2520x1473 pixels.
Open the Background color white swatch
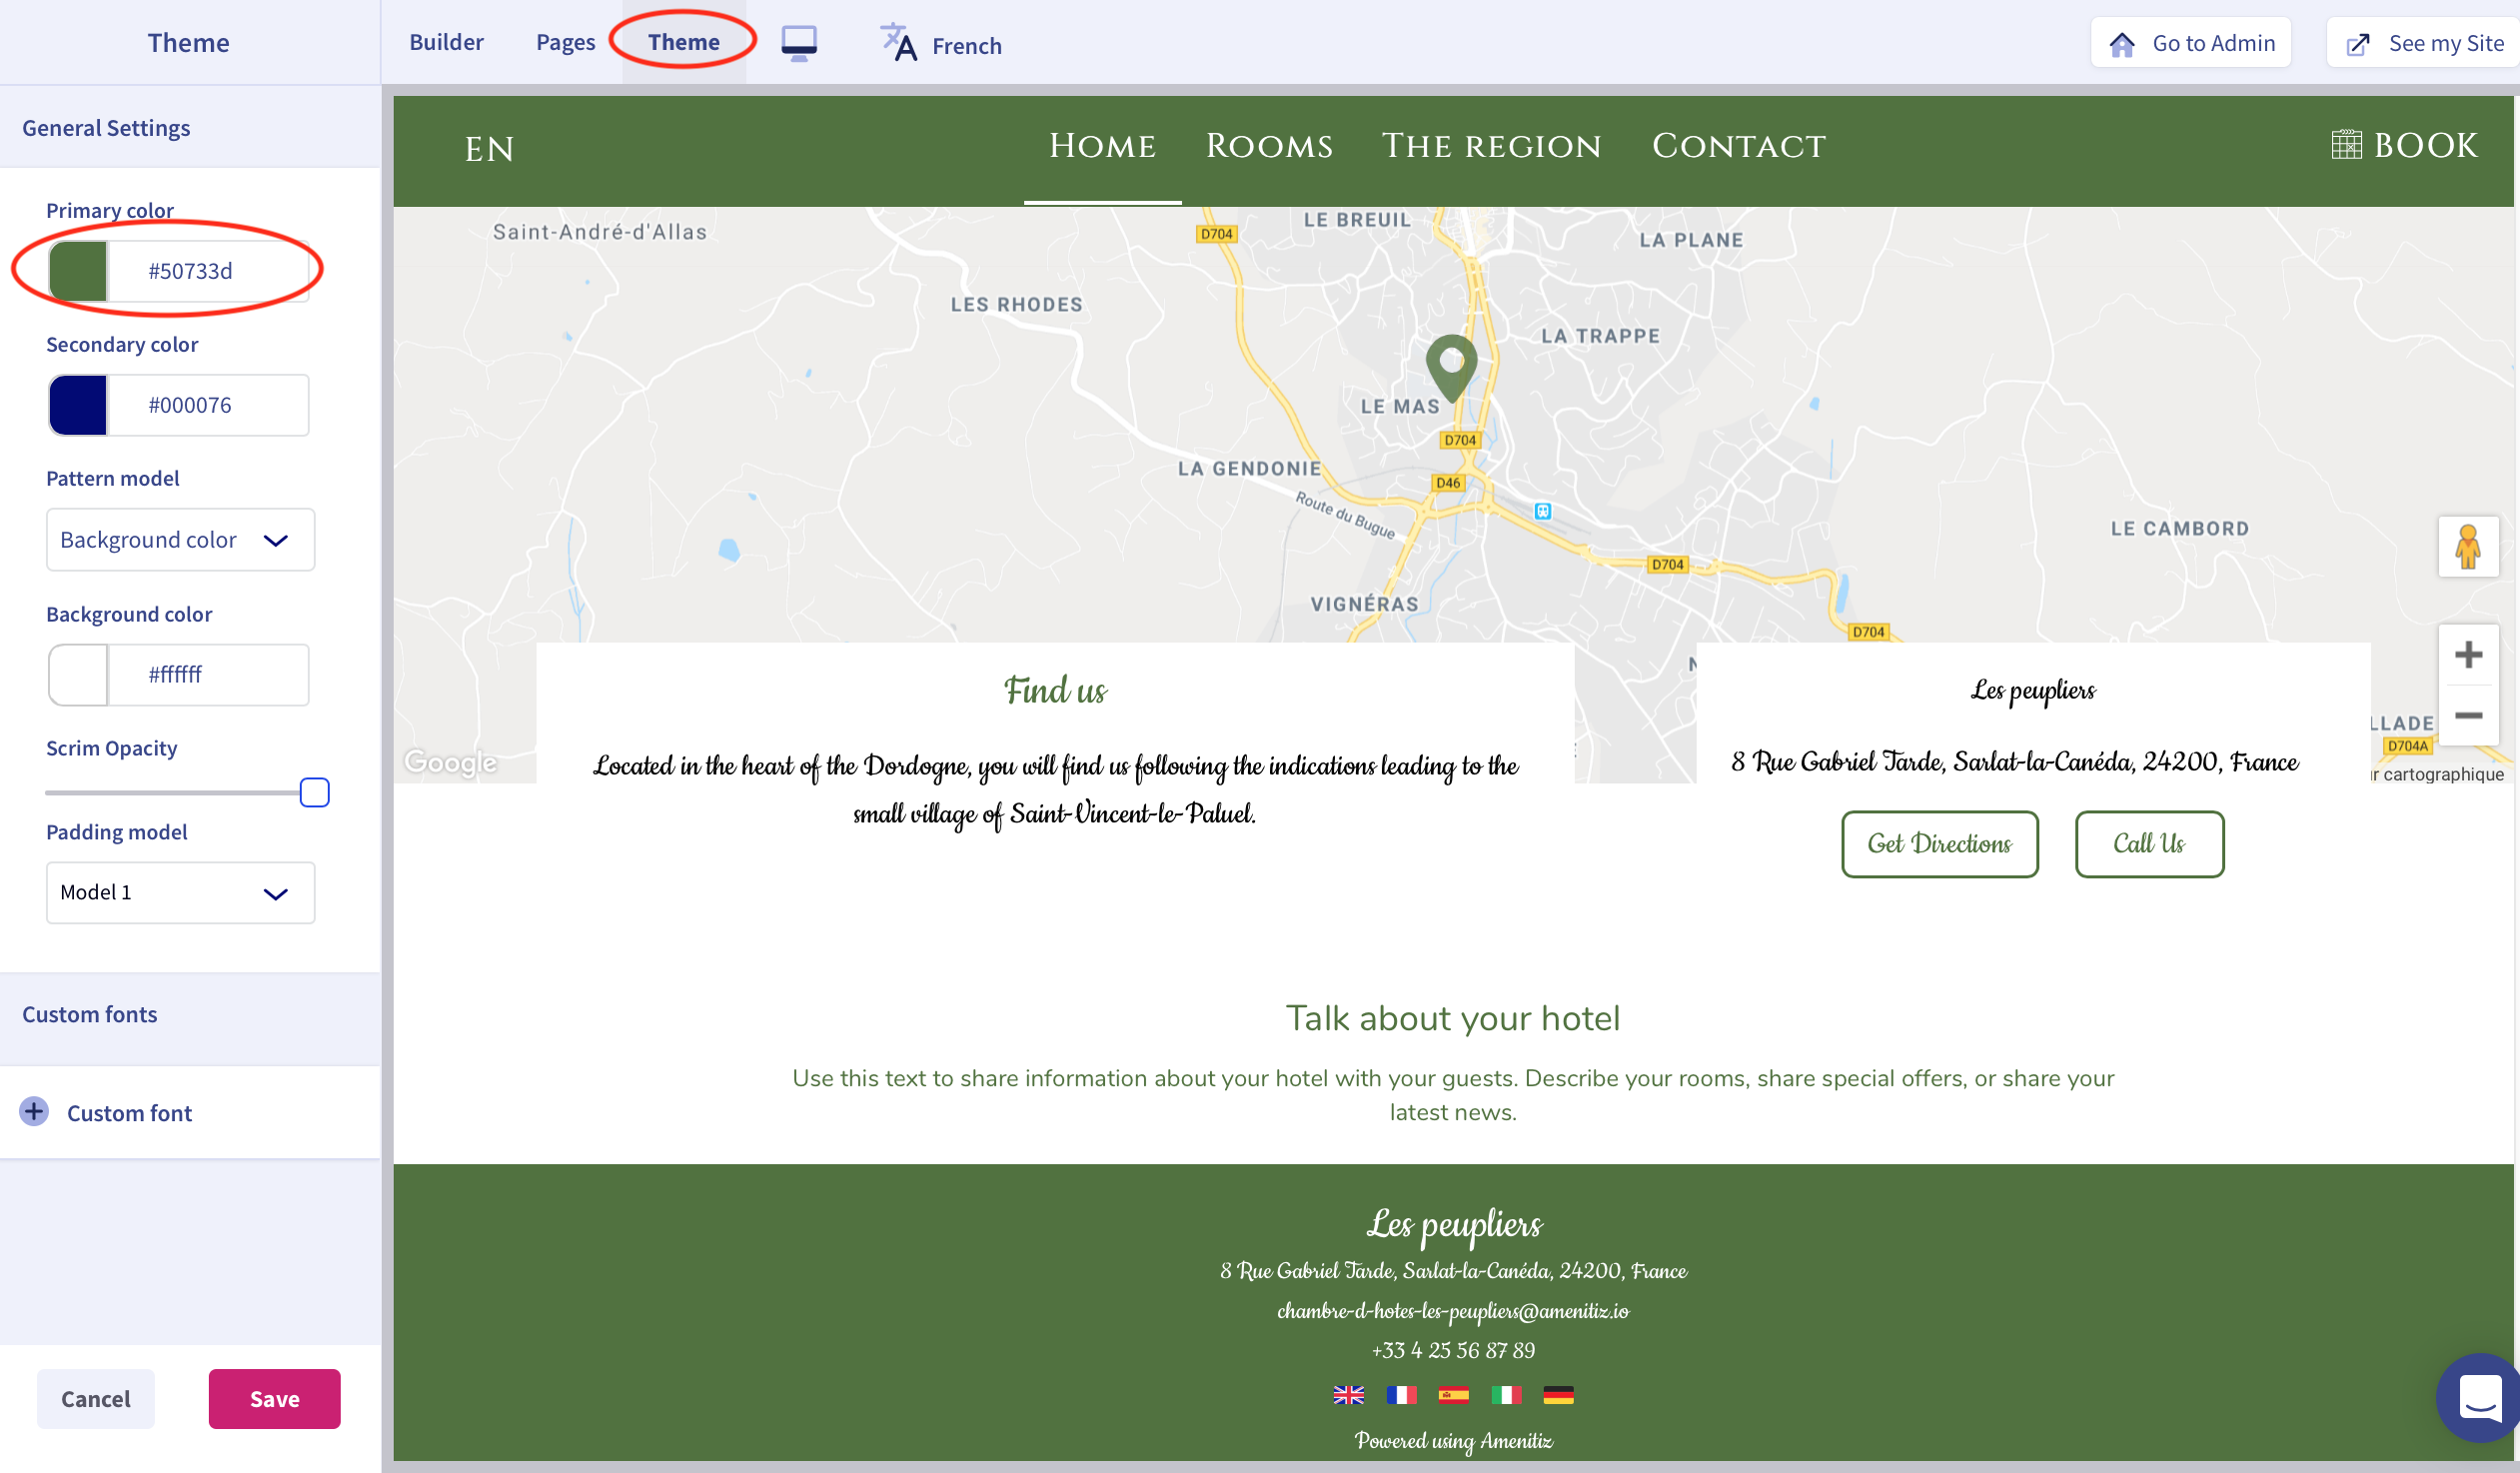(78, 675)
